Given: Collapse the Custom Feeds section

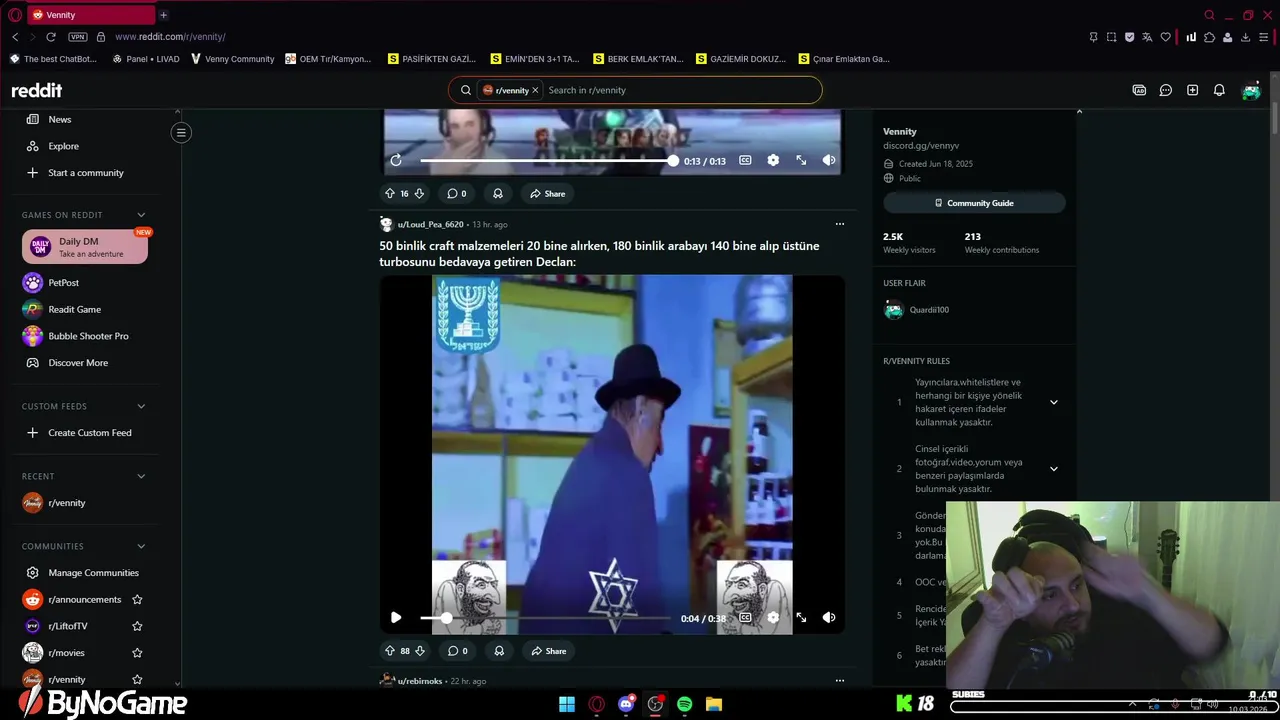Looking at the screenshot, I should (141, 406).
